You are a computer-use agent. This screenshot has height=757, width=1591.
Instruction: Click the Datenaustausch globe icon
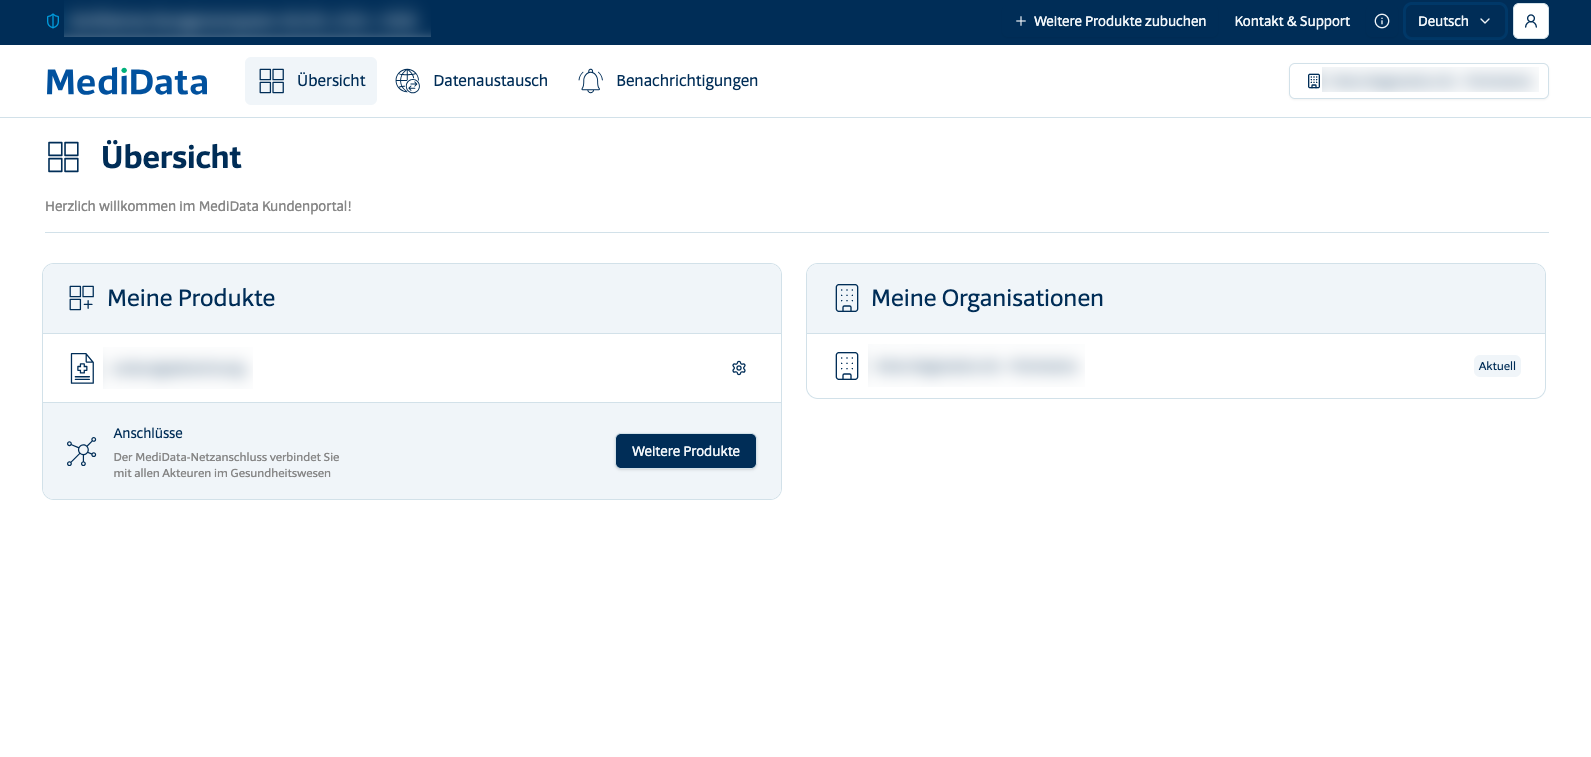coord(408,81)
